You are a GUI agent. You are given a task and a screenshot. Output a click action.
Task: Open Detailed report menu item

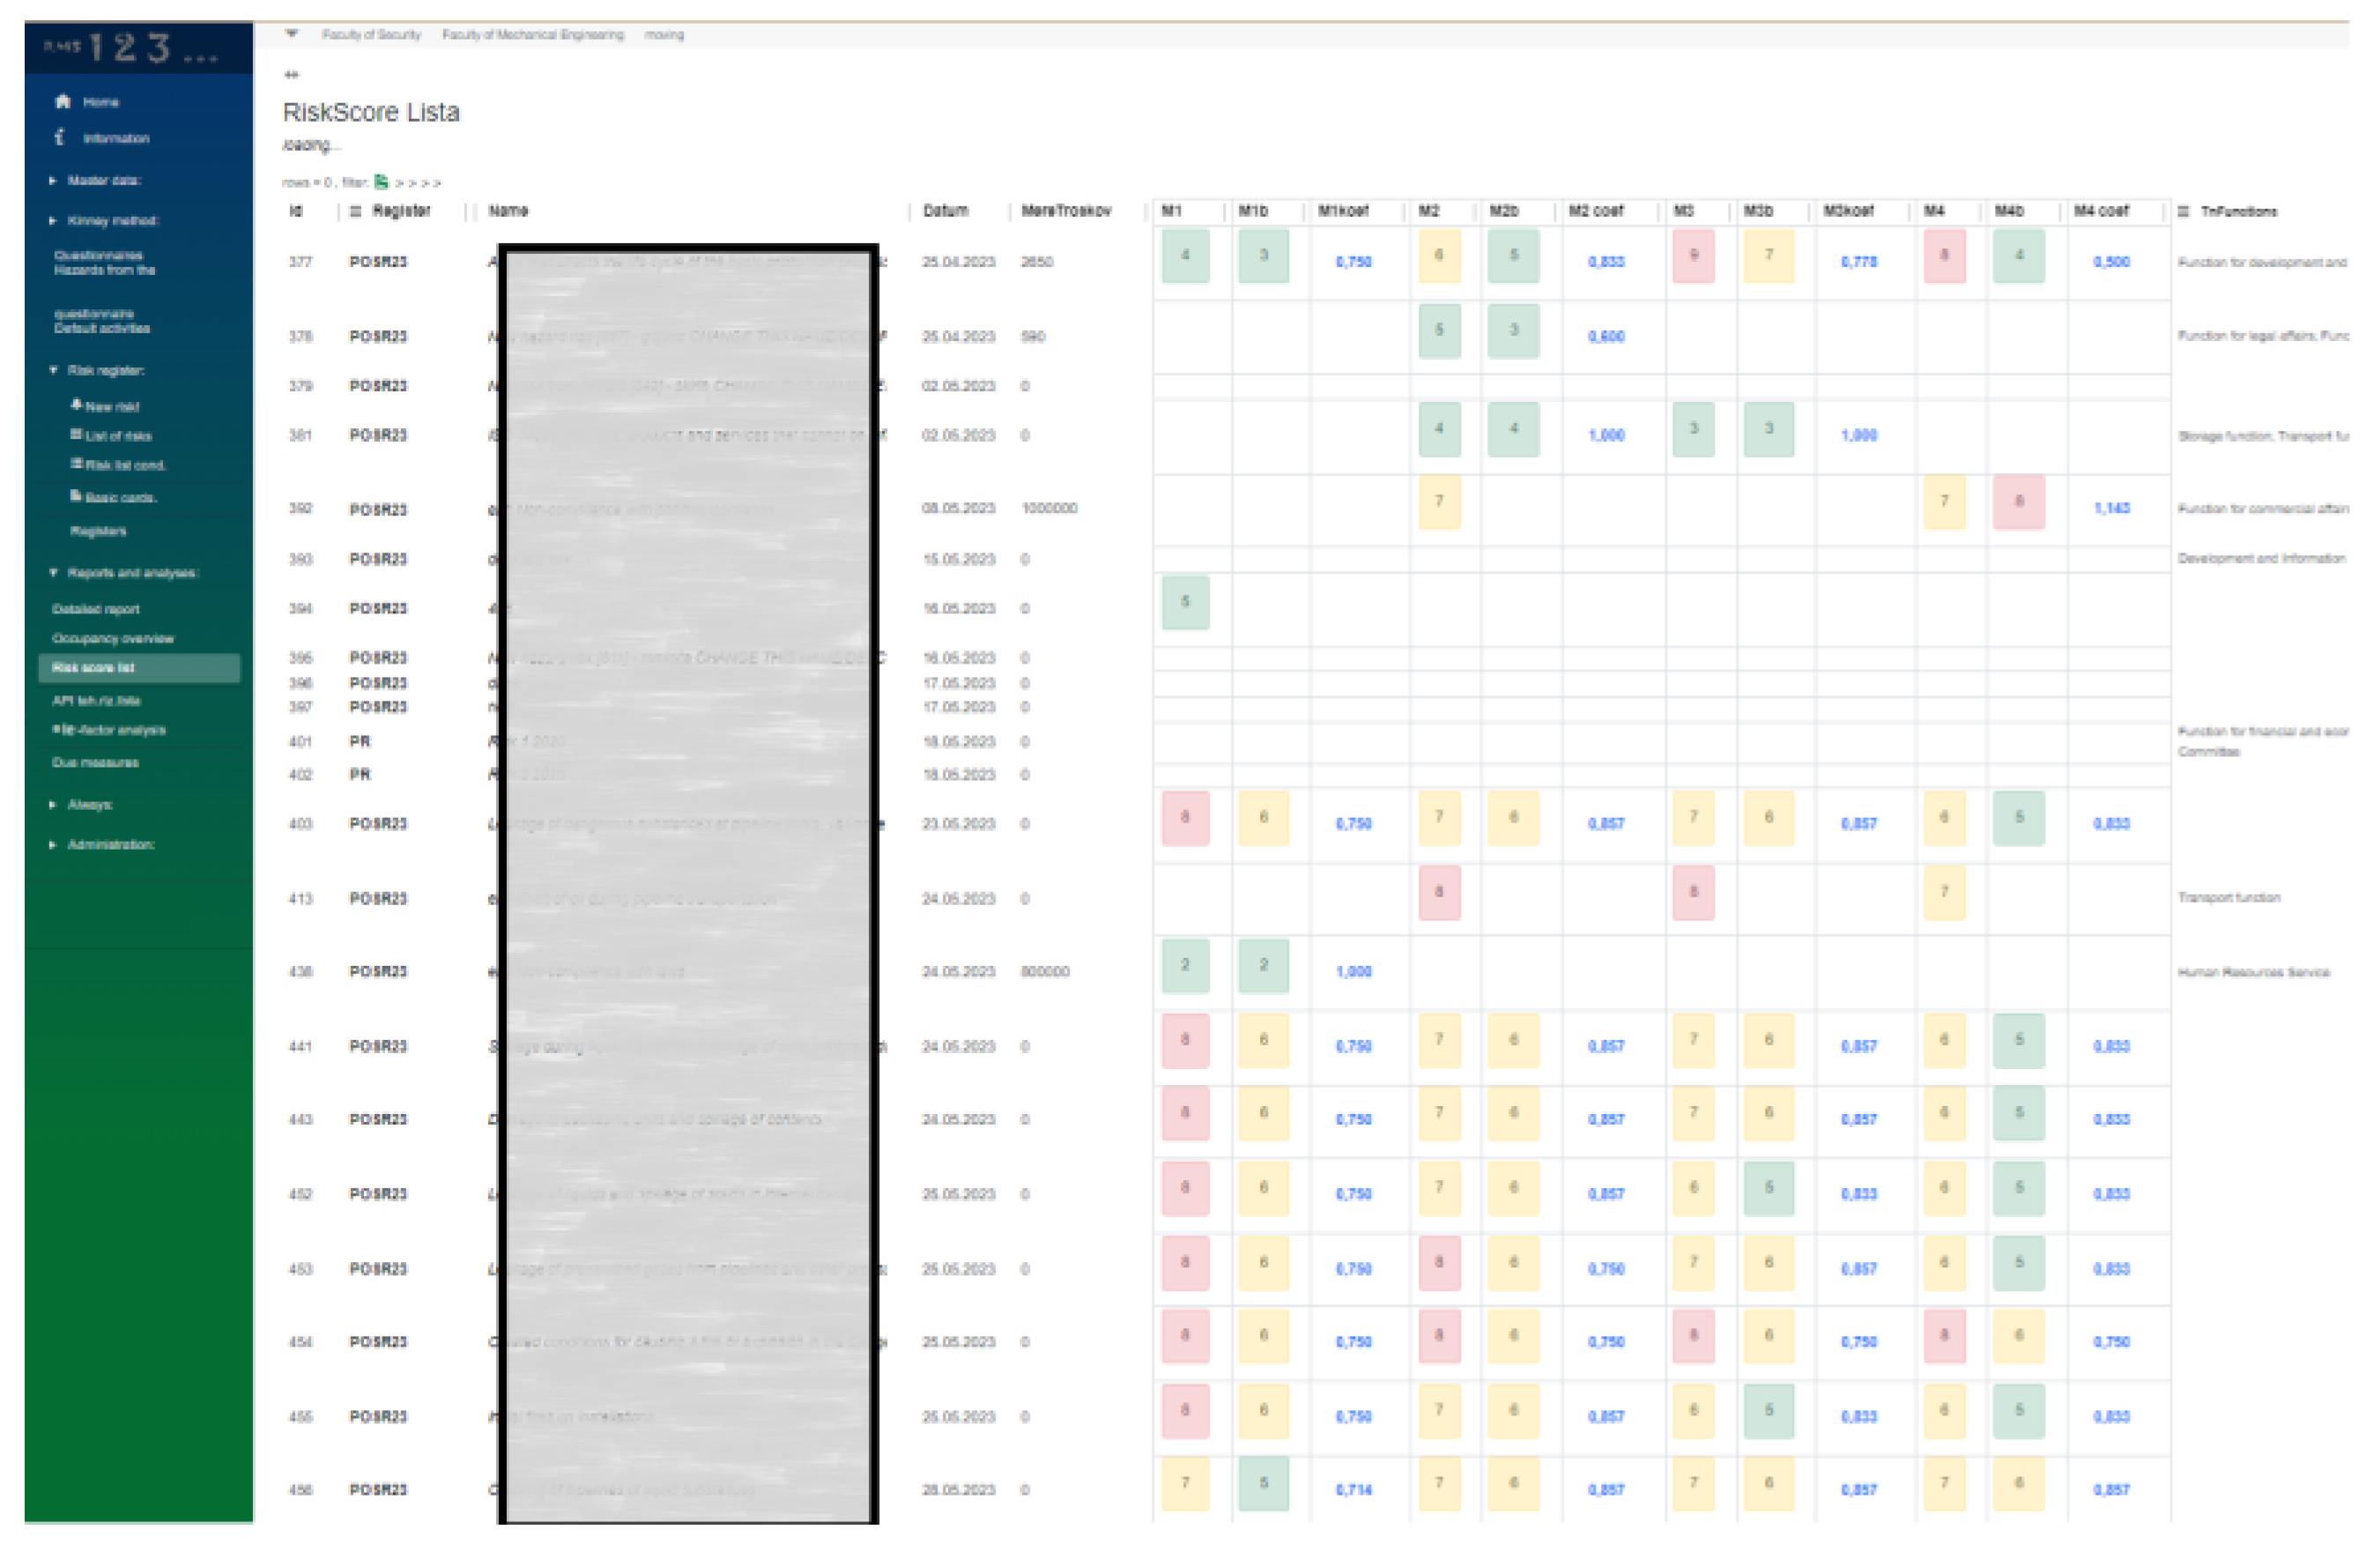click(96, 609)
